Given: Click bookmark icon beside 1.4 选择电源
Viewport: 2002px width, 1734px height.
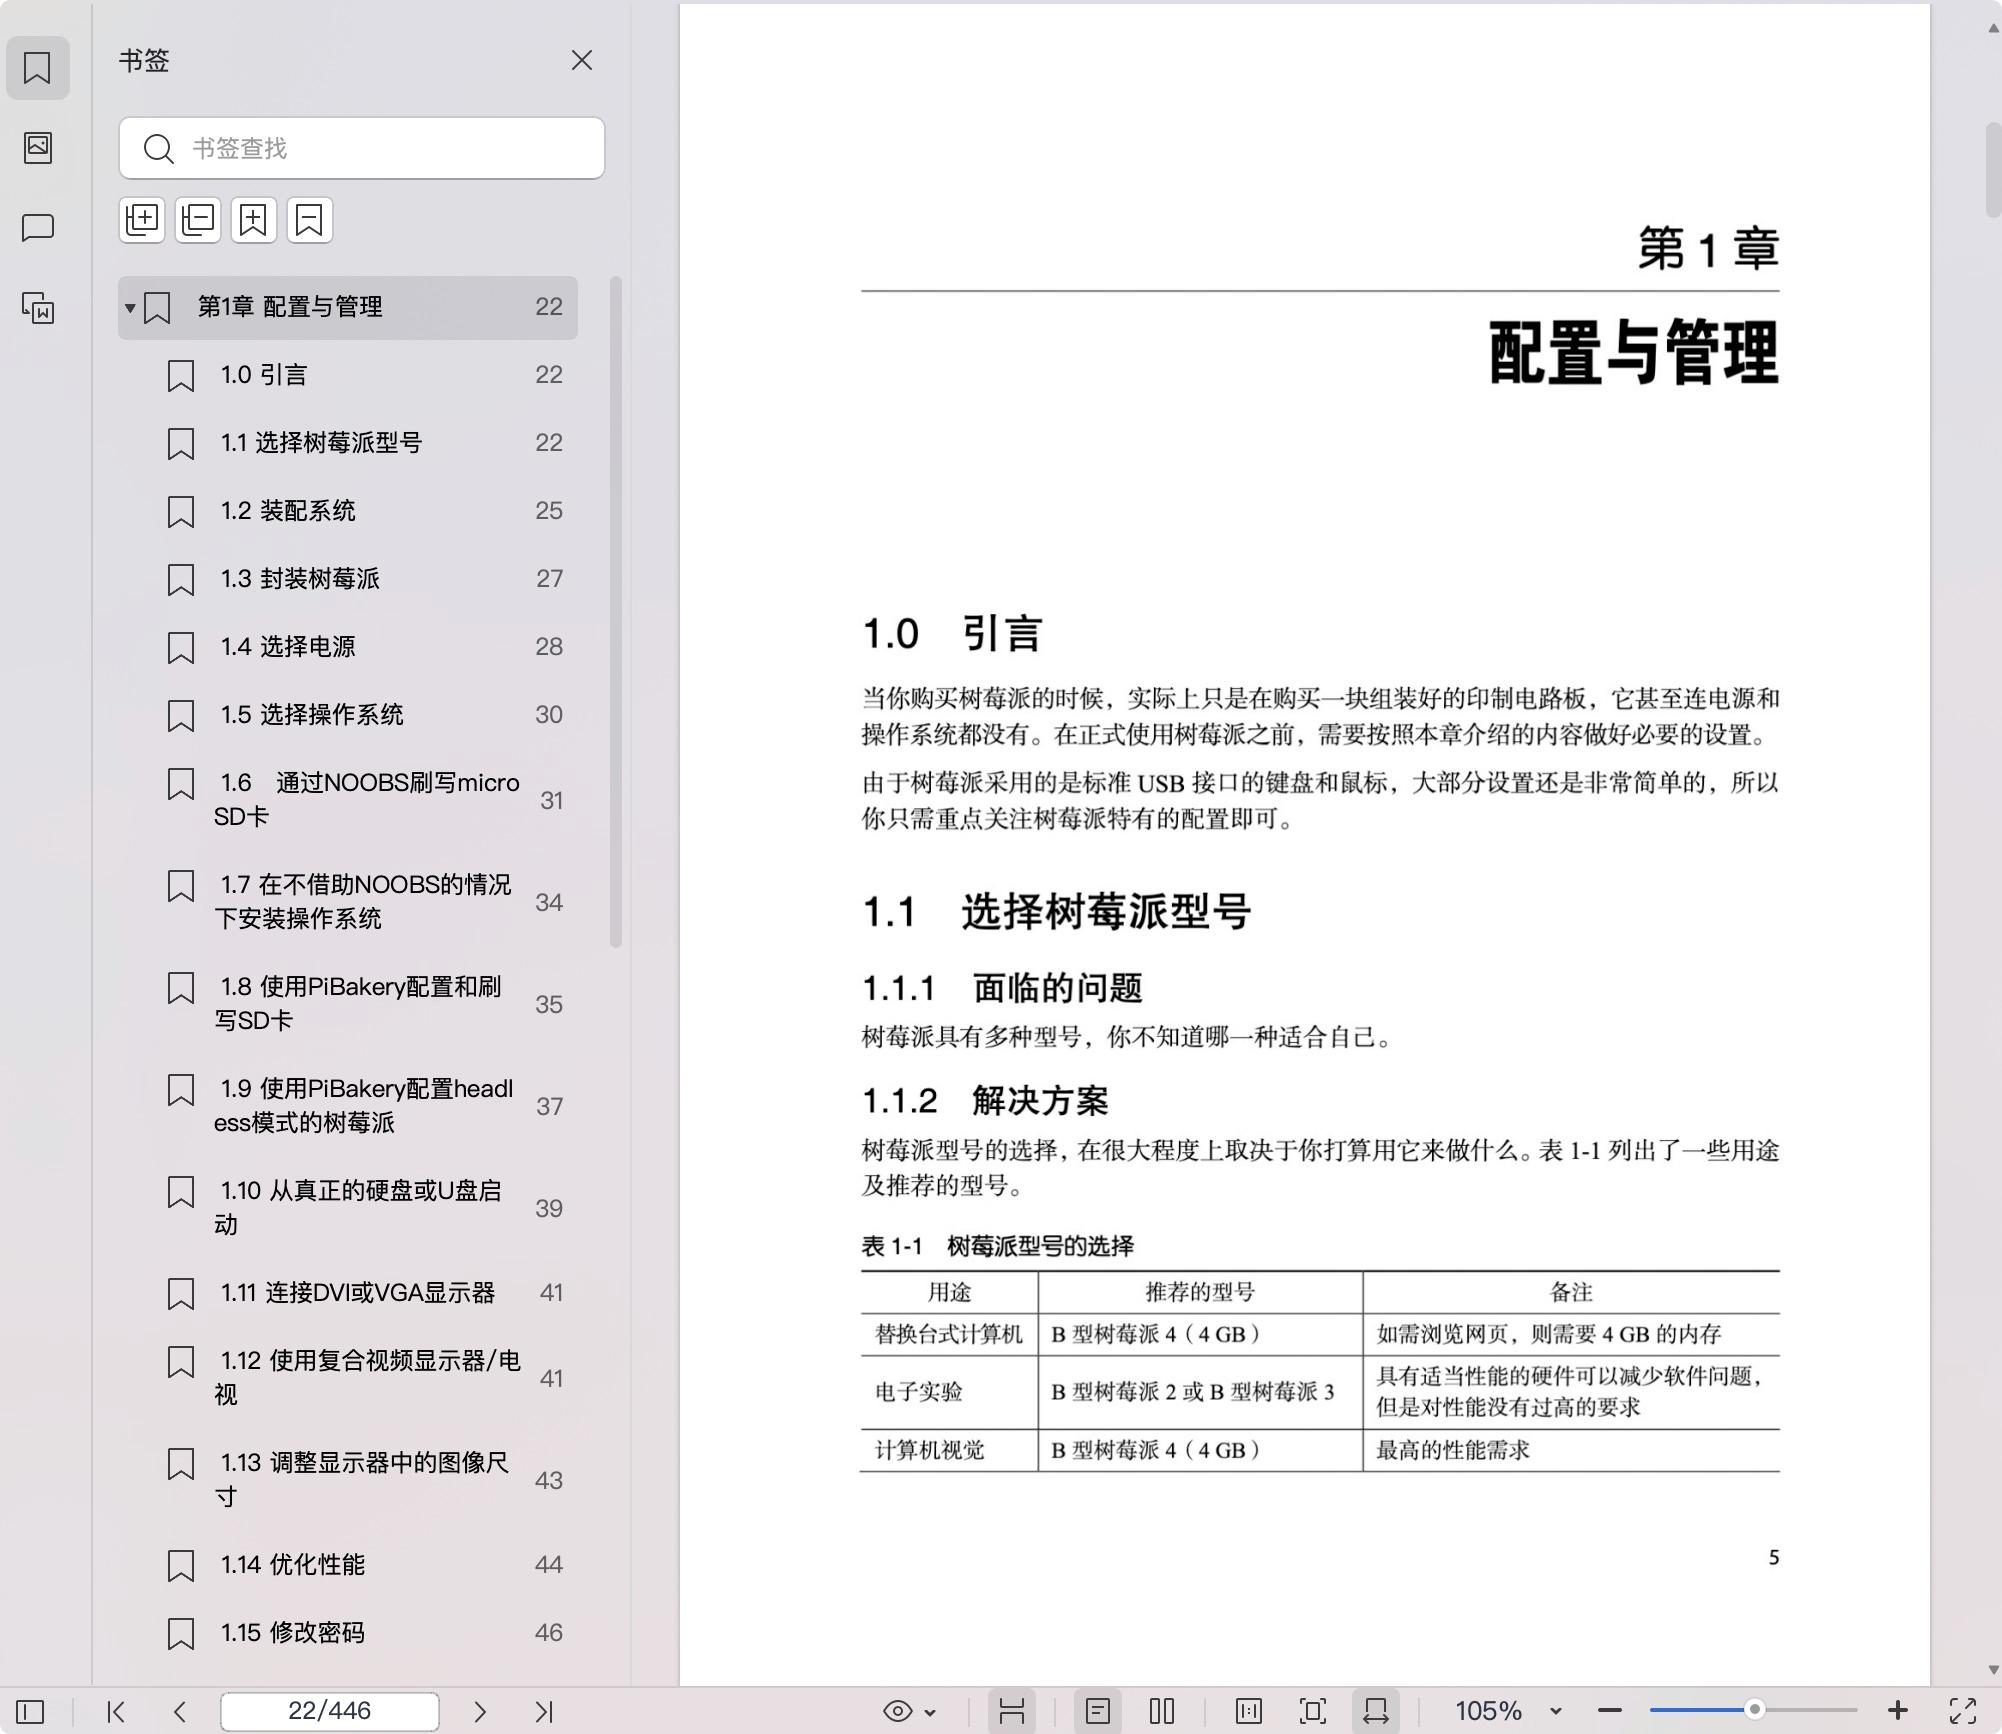Looking at the screenshot, I should tap(180, 647).
